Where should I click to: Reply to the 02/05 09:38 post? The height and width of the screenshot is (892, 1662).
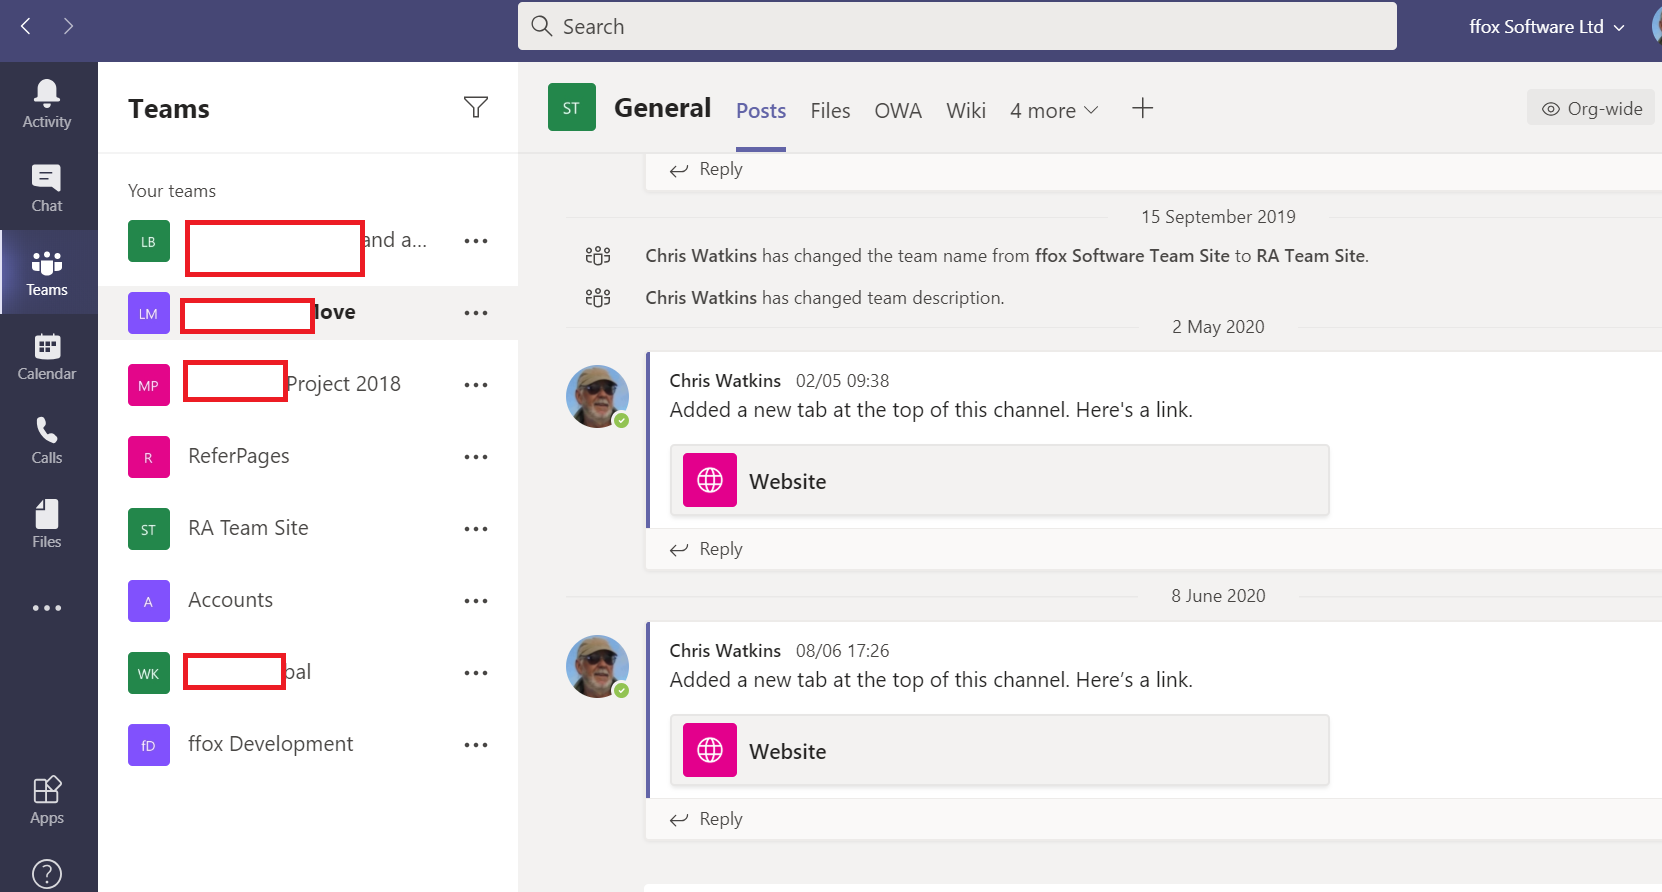(x=706, y=549)
